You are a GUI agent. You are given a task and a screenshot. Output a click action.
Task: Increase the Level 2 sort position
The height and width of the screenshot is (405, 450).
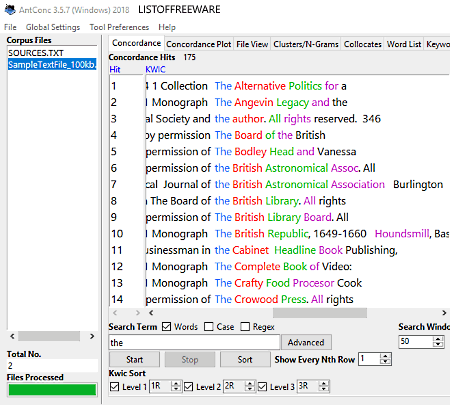tap(249, 383)
